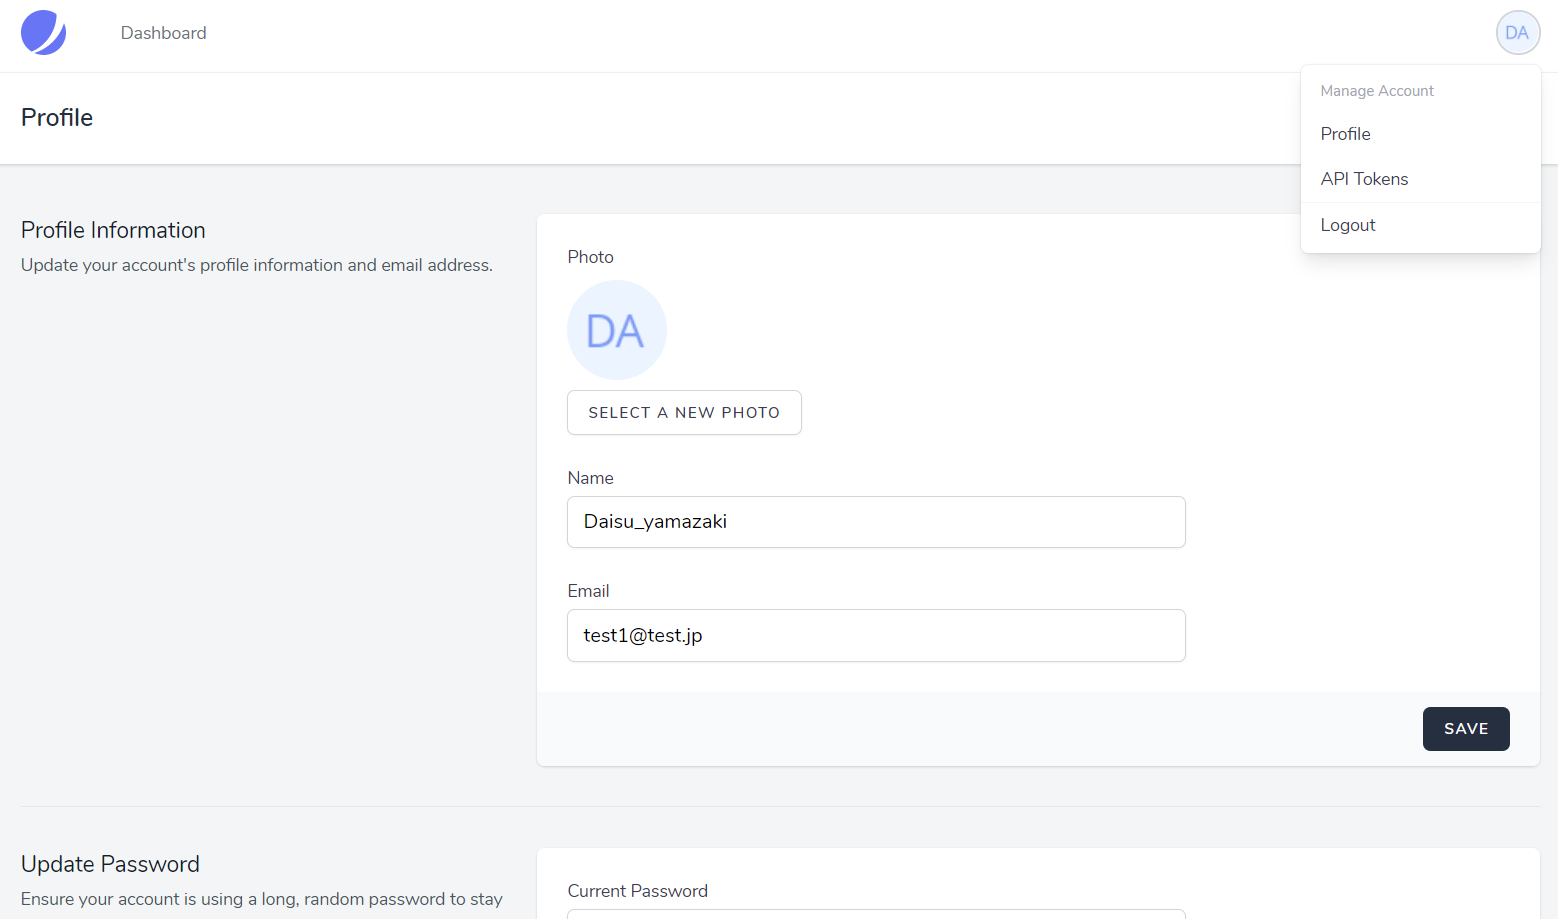1558x919 pixels.
Task: Click the Name field label
Action: tap(590, 478)
